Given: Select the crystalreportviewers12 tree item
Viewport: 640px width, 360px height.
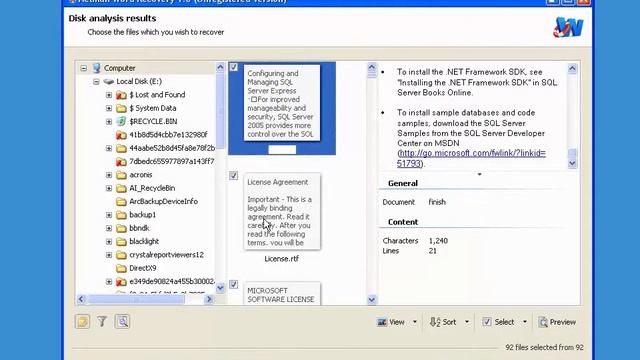Looking at the screenshot, I should coord(166,255).
